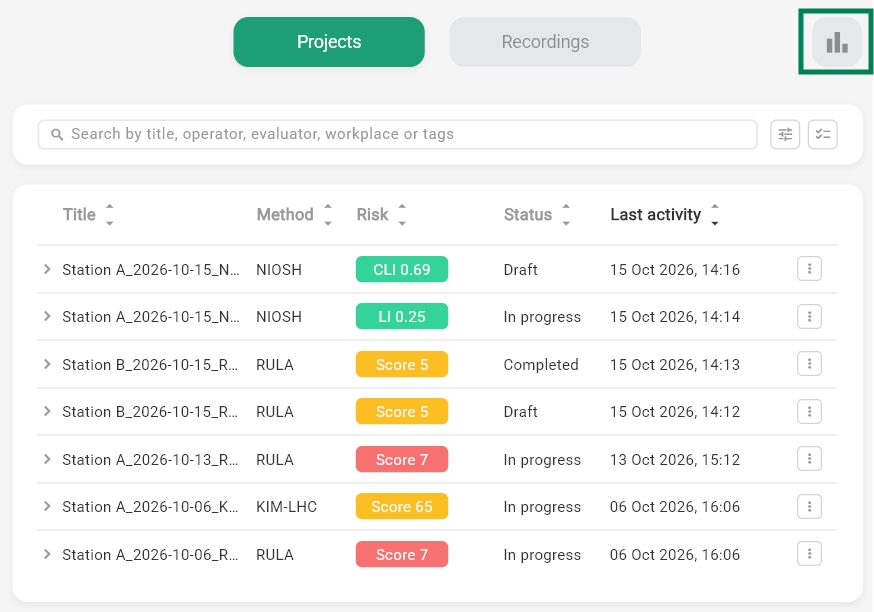The height and width of the screenshot is (612, 874).
Task: Sort by Last activity column arrows
Action: tap(715, 215)
